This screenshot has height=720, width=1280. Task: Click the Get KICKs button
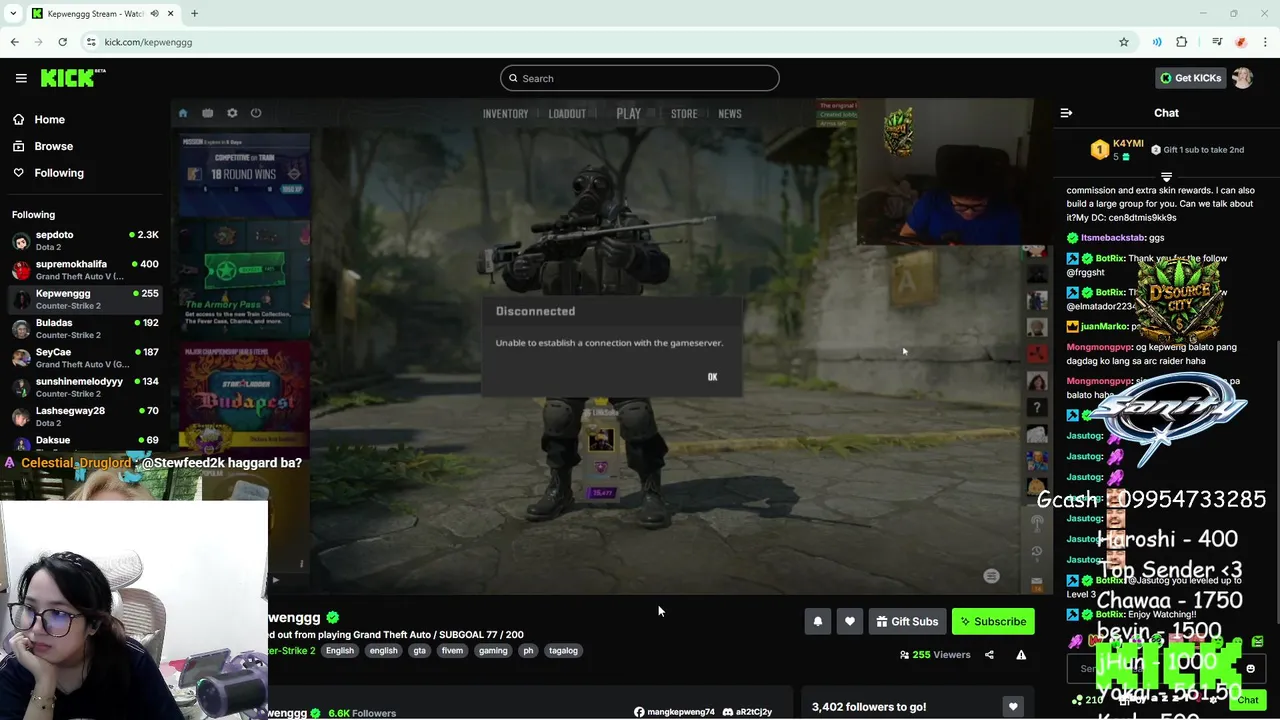tap(1190, 78)
